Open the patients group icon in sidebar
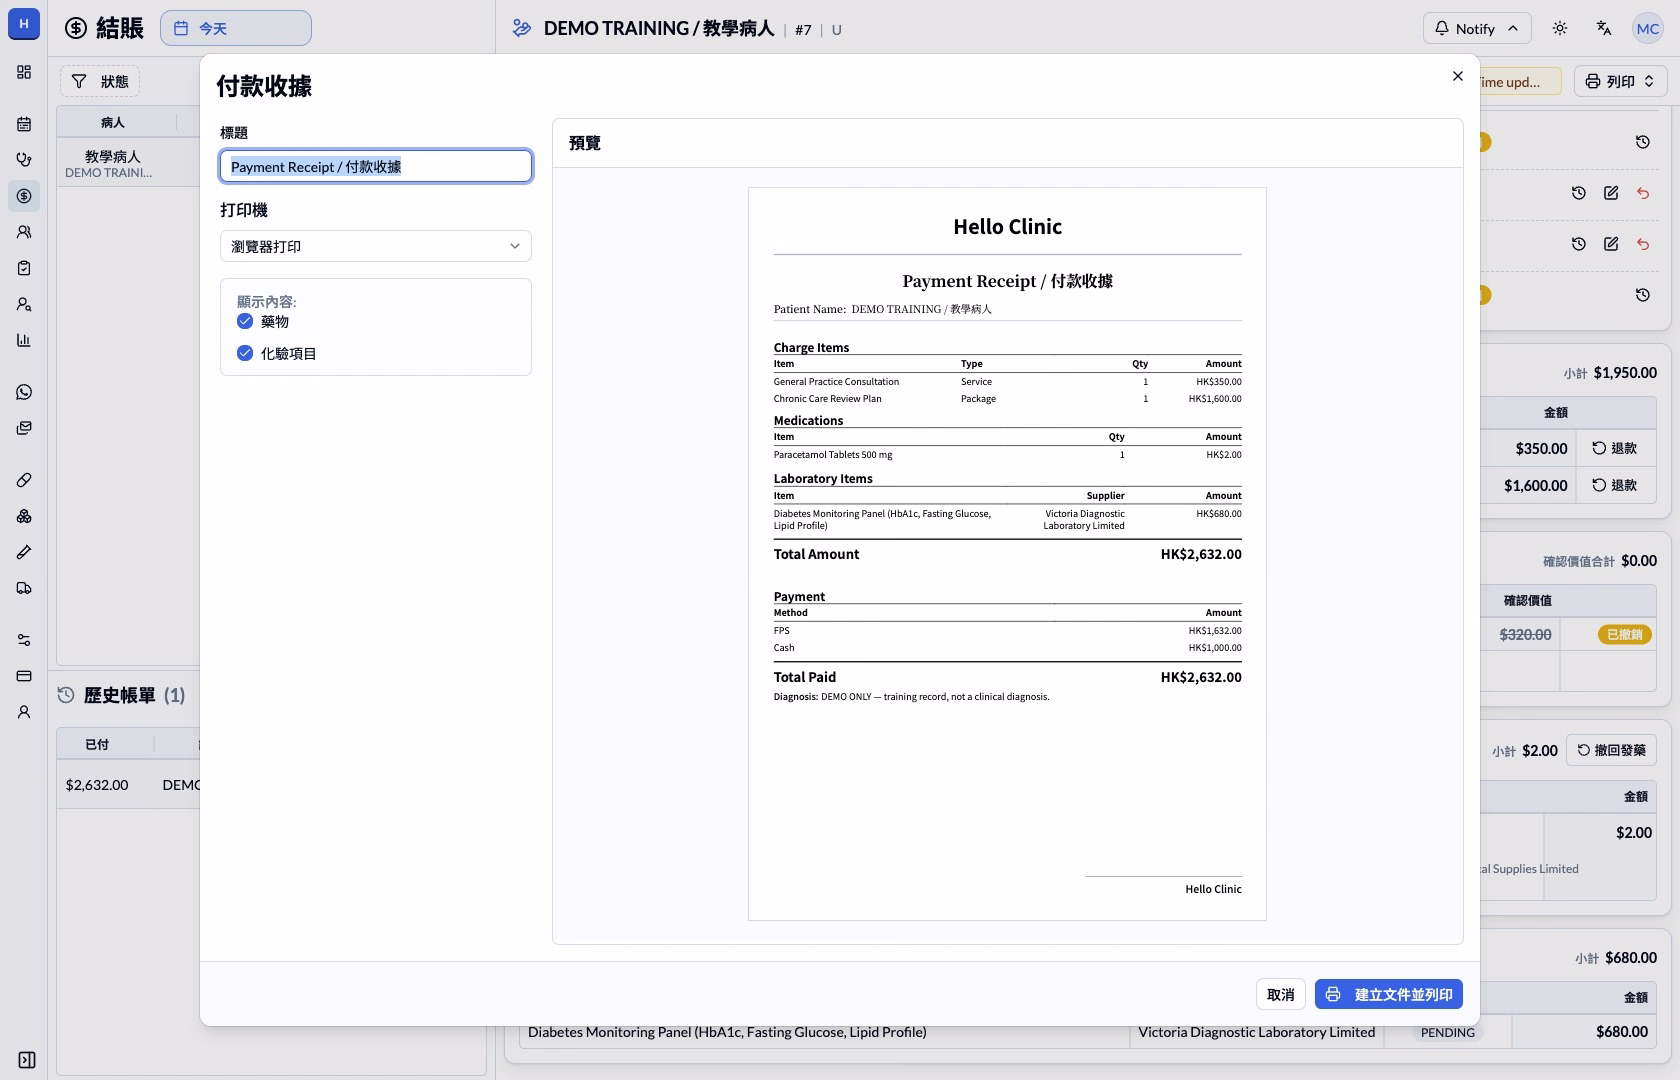This screenshot has height=1080, width=1680. (x=24, y=232)
